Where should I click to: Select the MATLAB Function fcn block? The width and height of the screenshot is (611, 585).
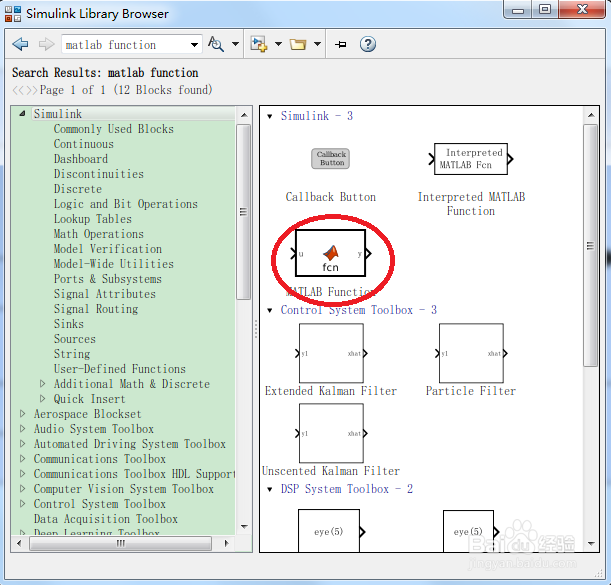pos(330,253)
